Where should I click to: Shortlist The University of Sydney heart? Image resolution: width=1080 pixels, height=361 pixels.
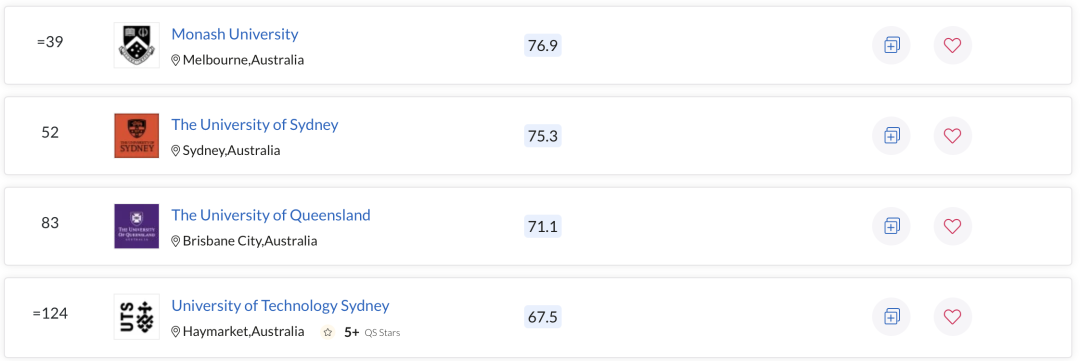pyautogui.click(x=953, y=136)
